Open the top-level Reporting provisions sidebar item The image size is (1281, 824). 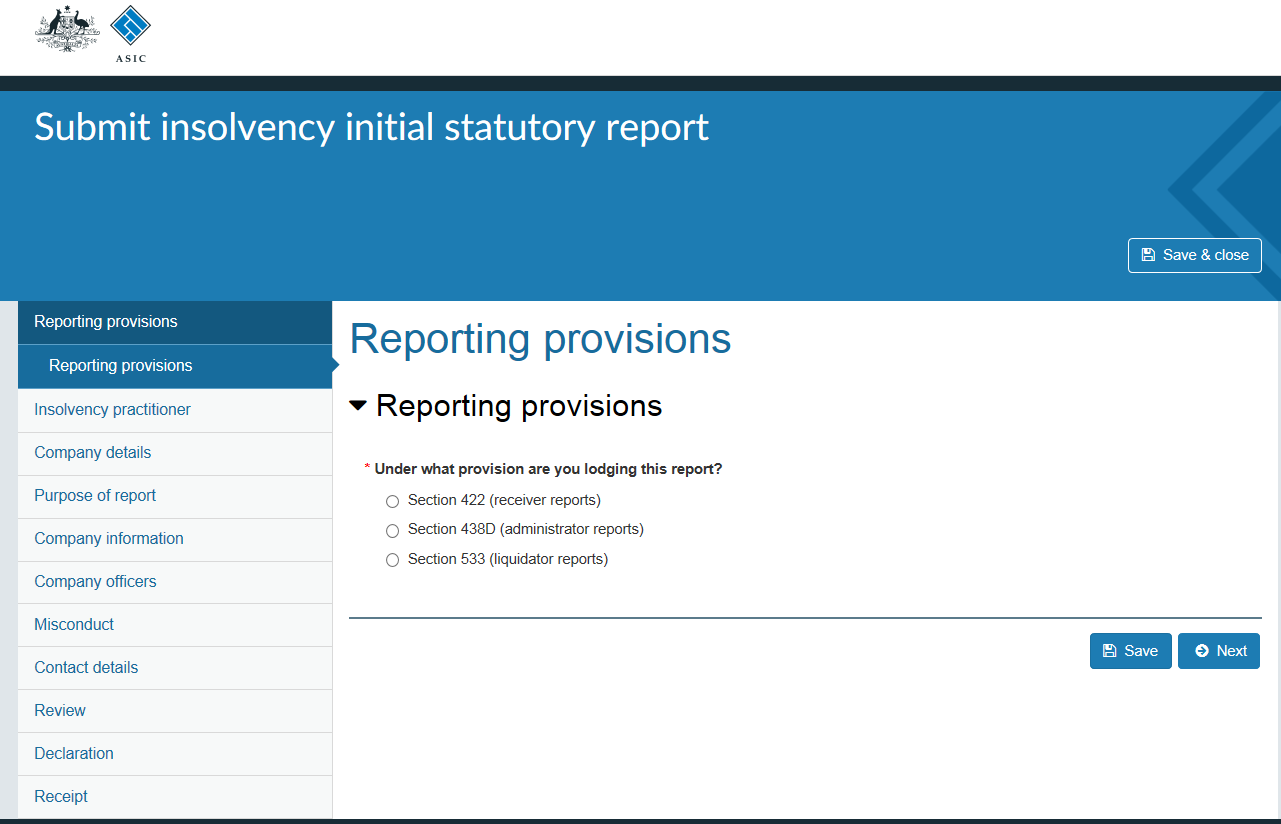(x=175, y=322)
